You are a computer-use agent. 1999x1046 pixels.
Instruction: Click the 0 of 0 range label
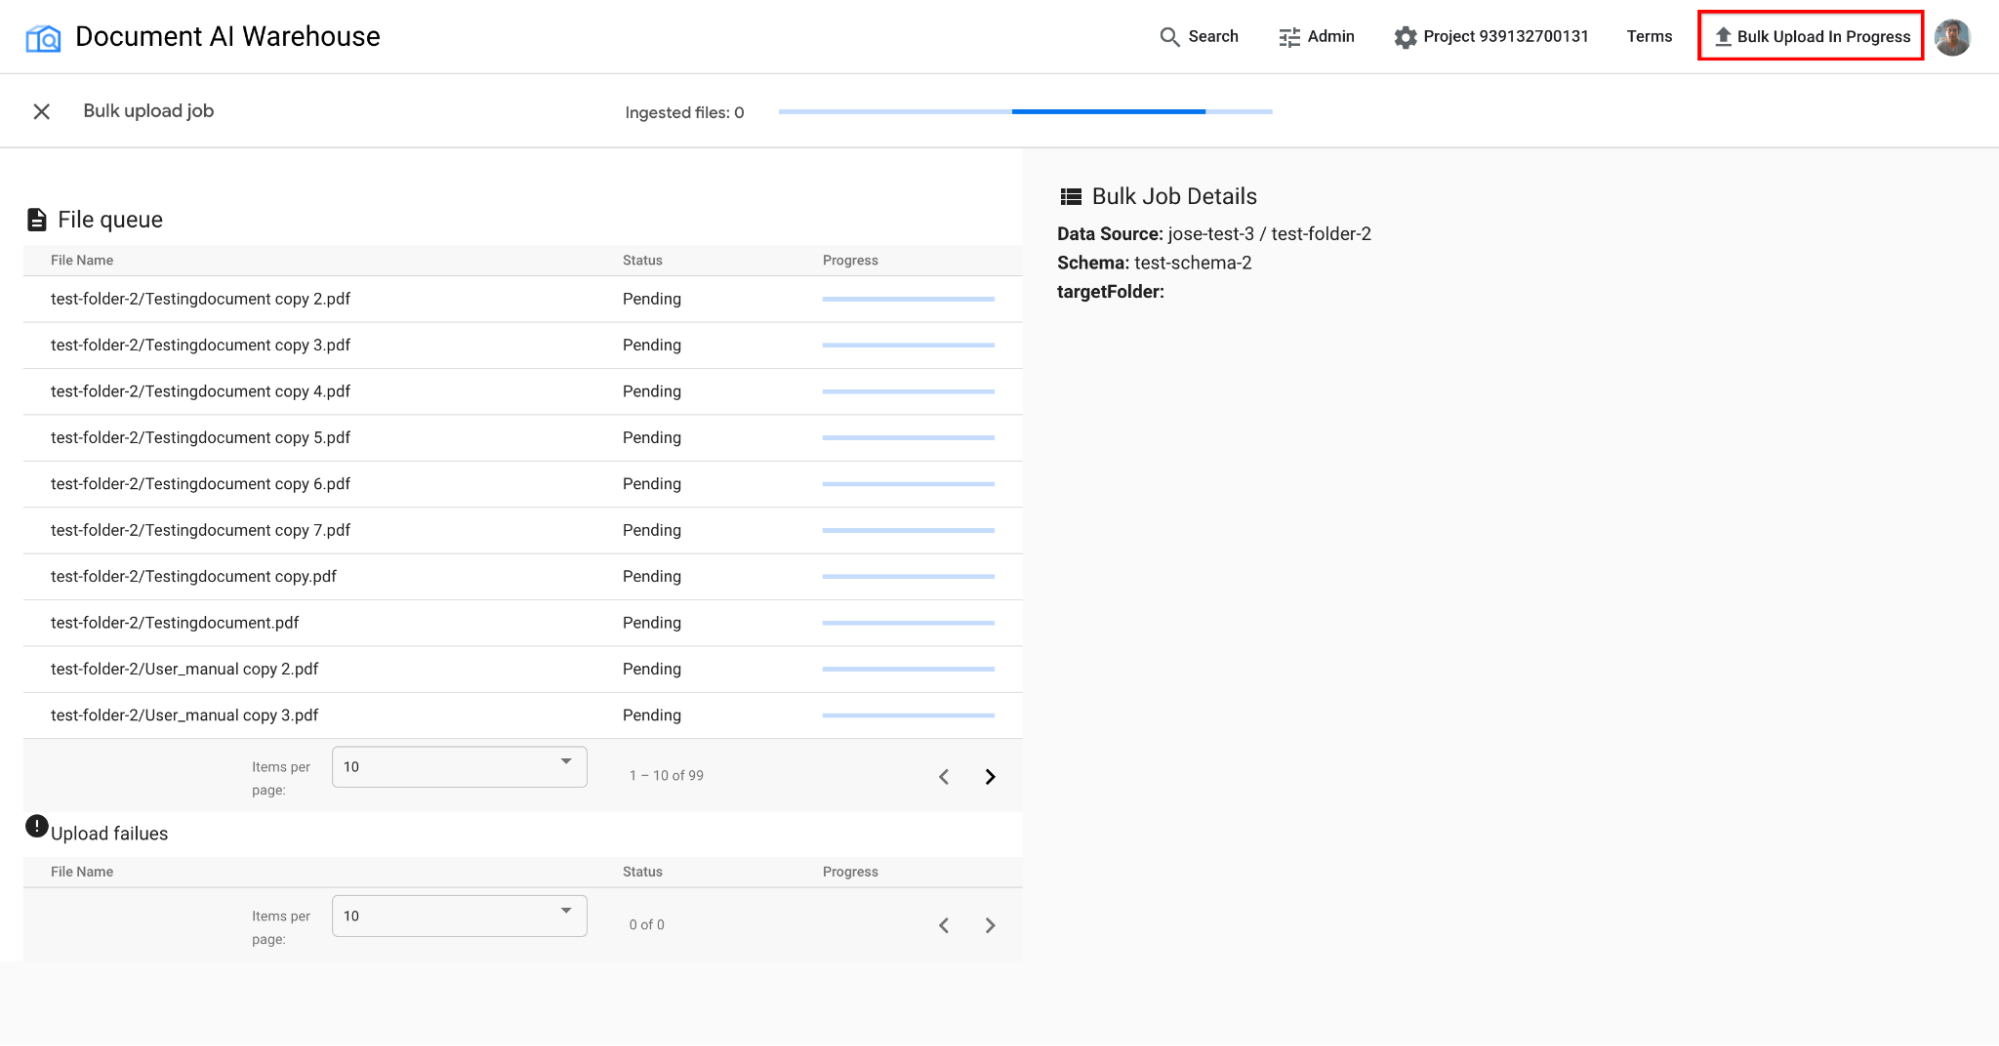(646, 925)
